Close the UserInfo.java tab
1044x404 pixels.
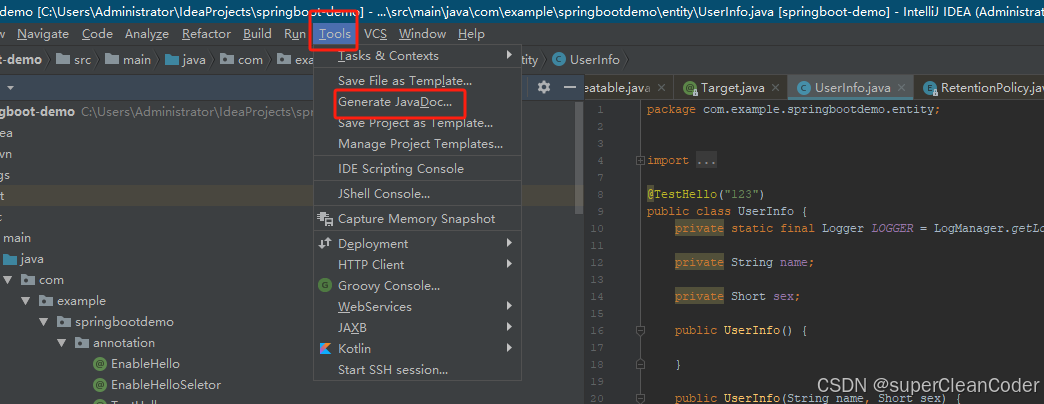(902, 88)
